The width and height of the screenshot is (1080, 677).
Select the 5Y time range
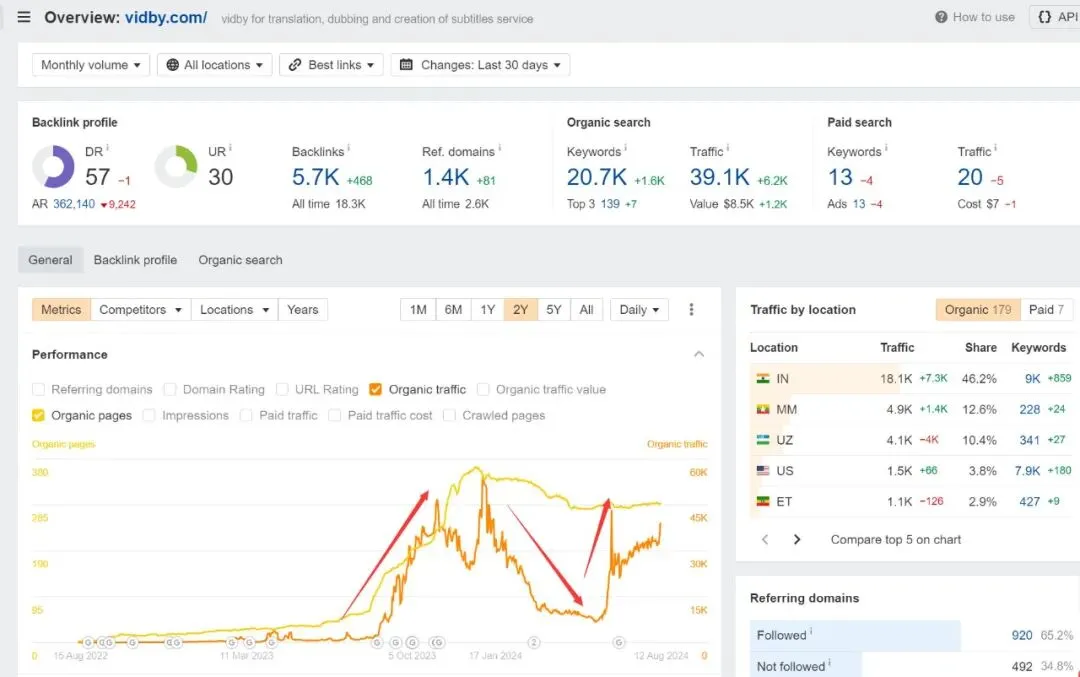554,310
